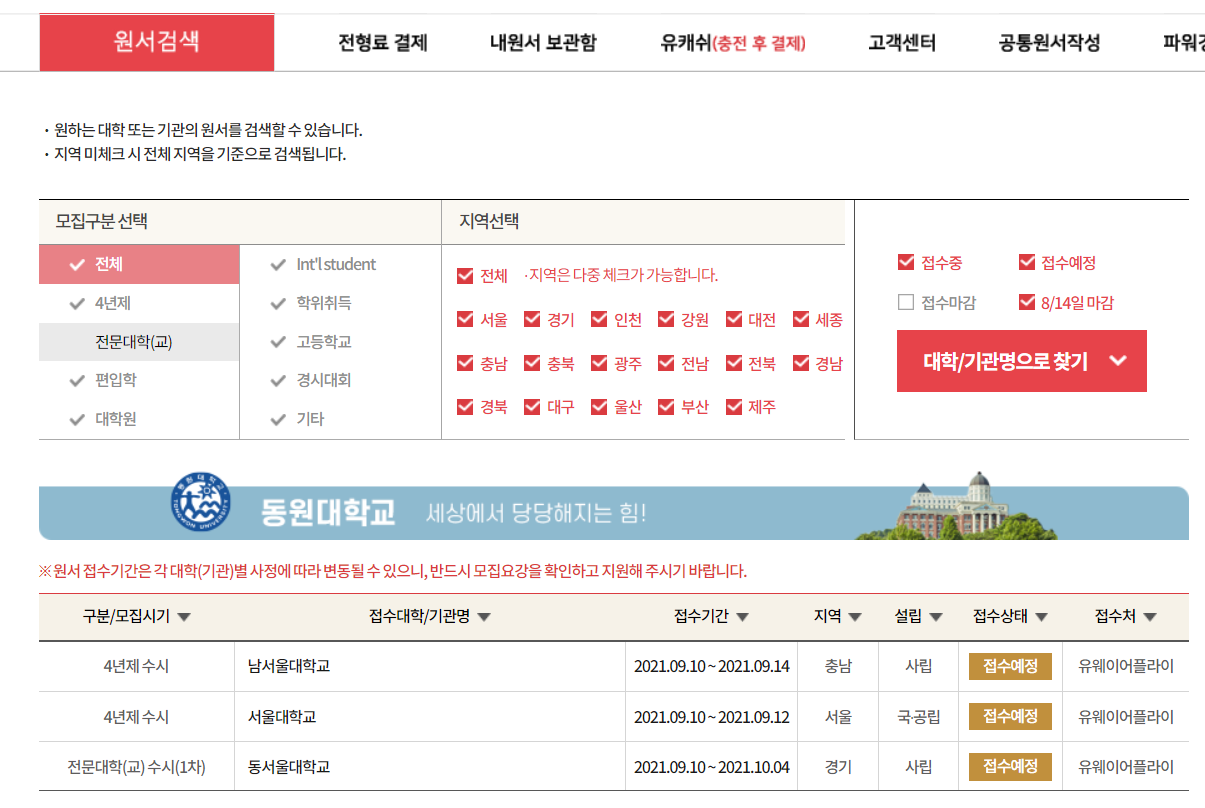1205x808 pixels.
Task: Select 4년제 recruitment category
Action: tap(139, 303)
